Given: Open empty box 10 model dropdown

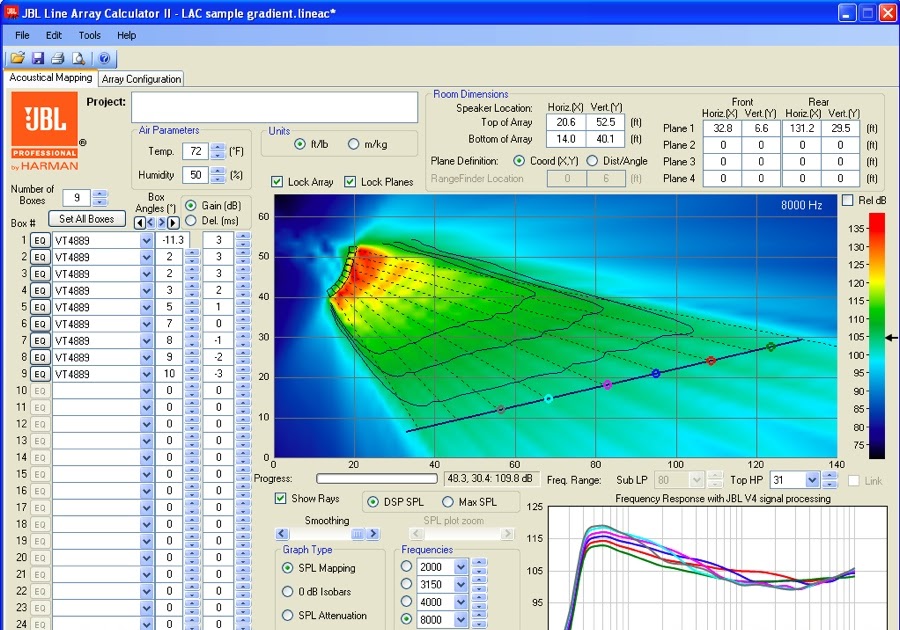Looking at the screenshot, I should pos(146,391).
